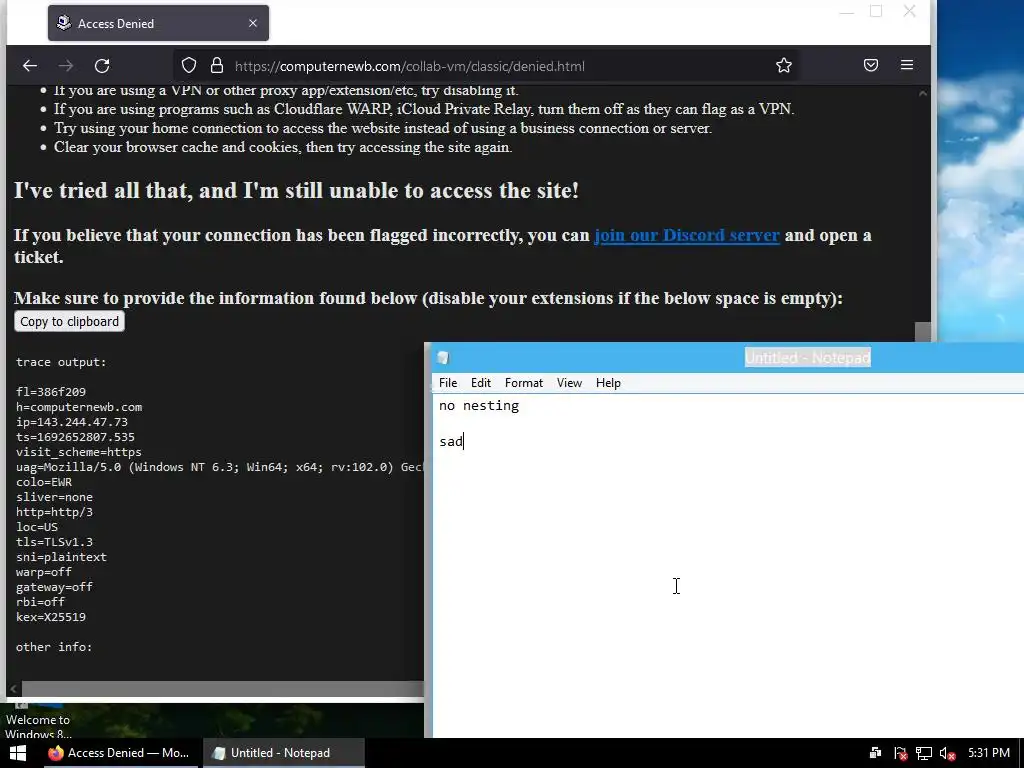The image size is (1024, 768).
Task: Go back with the Firefox back arrow
Action: [x=30, y=66]
